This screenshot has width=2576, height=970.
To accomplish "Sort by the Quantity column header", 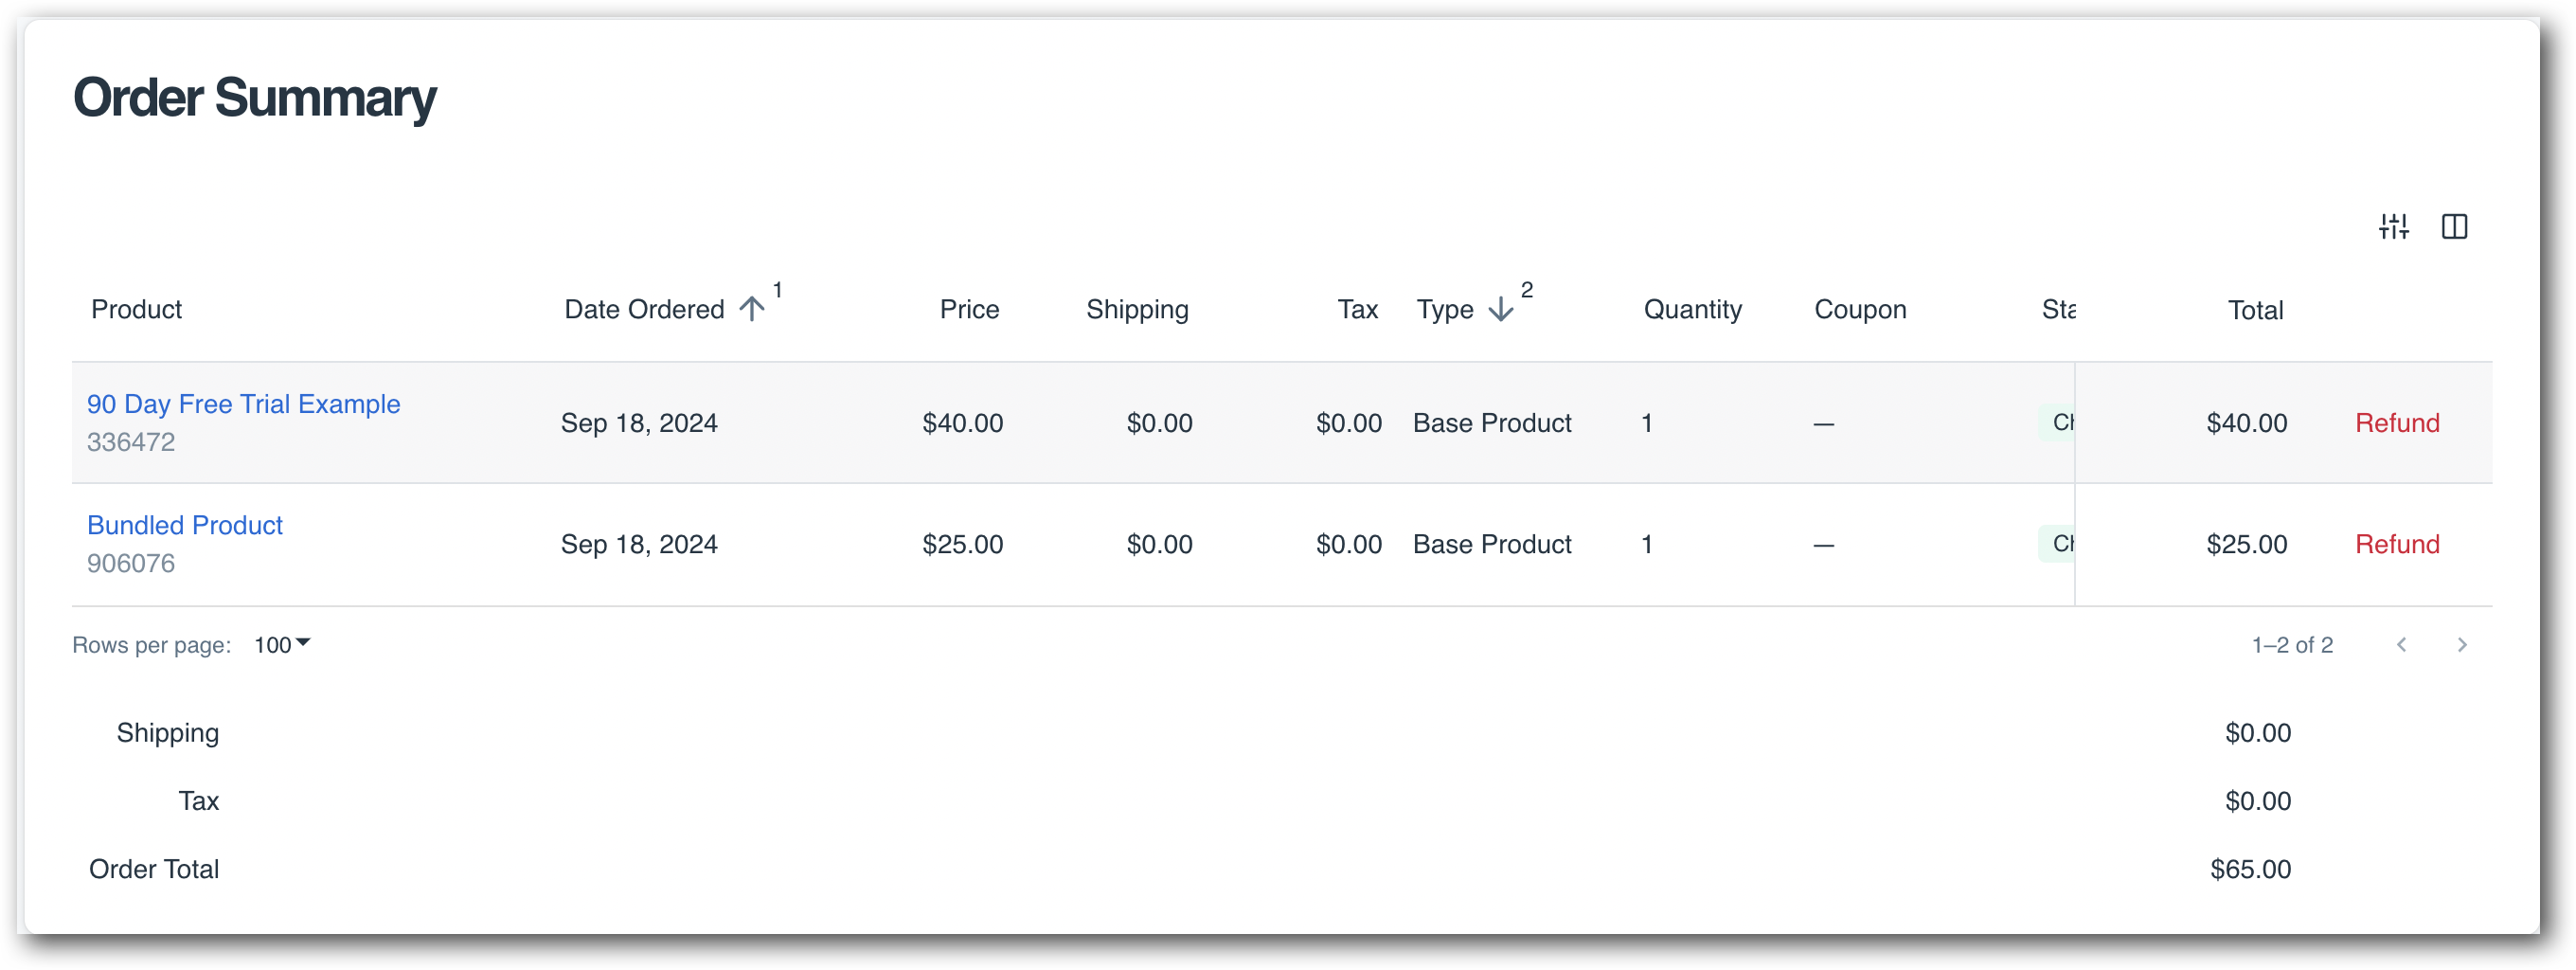I will (x=1692, y=309).
